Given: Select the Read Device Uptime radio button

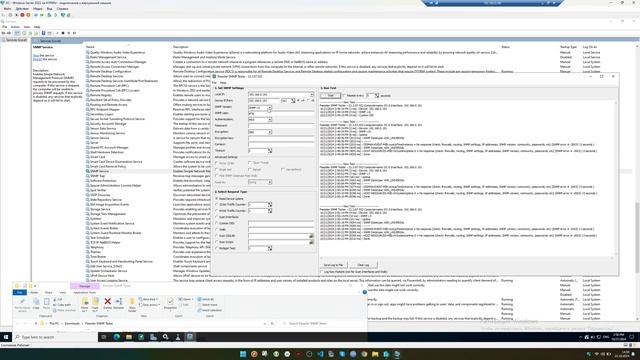Looking at the screenshot, I should 217,198.
